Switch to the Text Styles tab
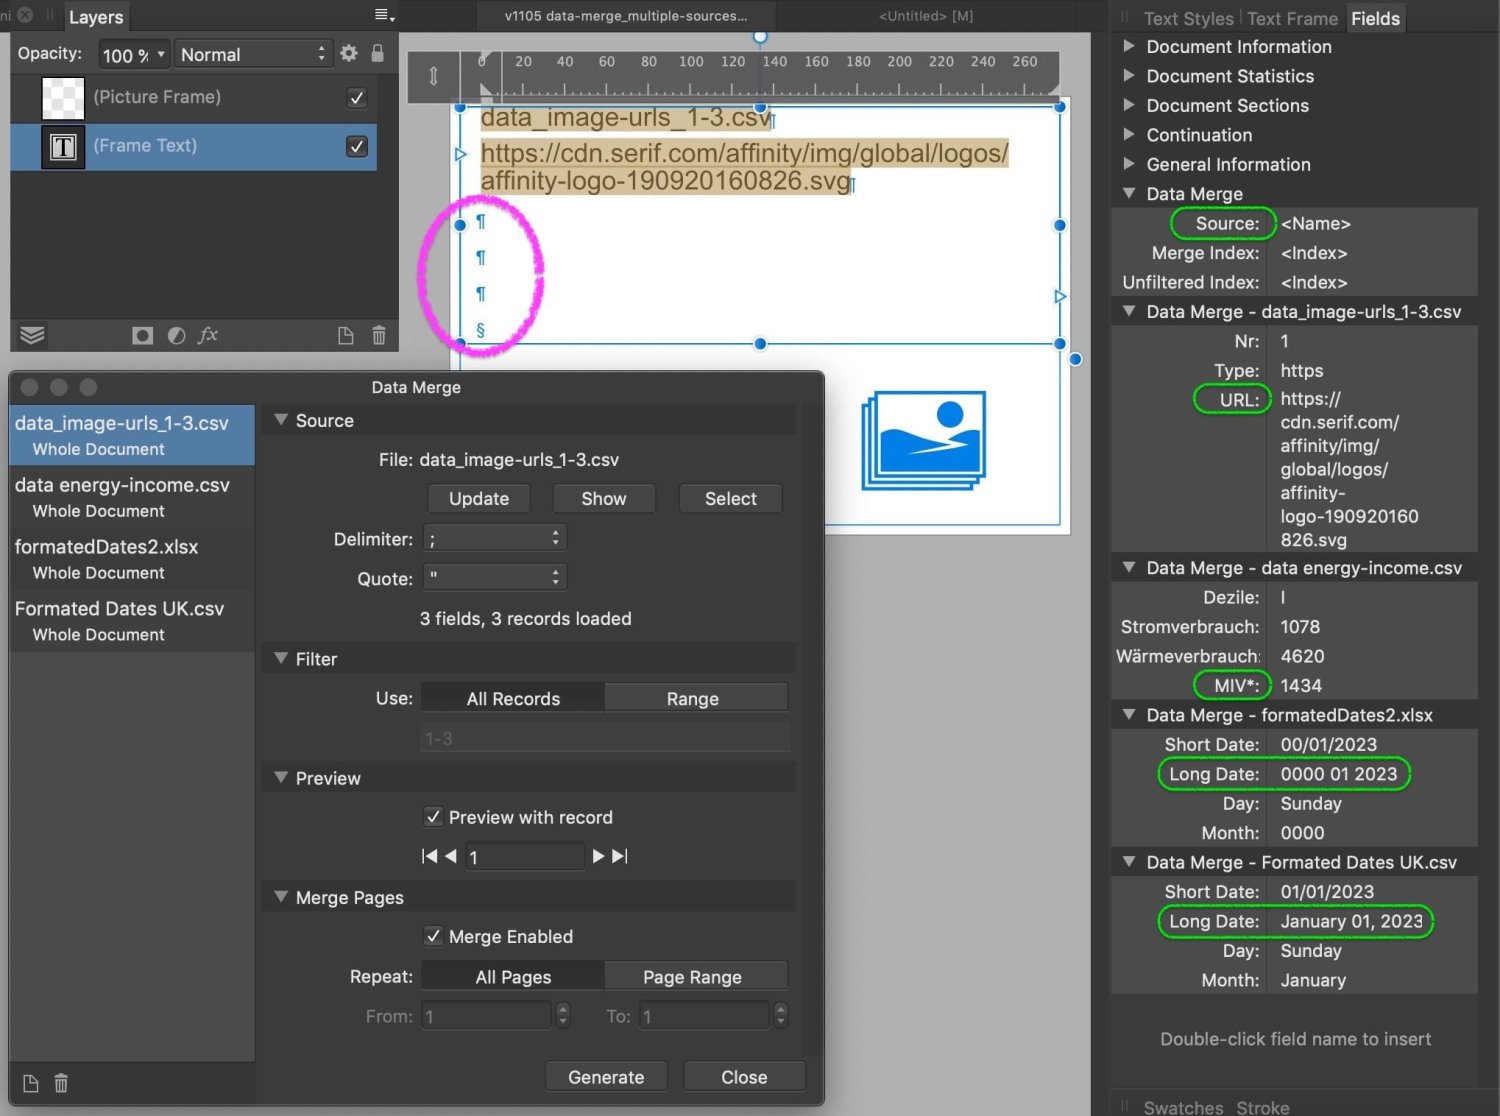 coord(1191,18)
